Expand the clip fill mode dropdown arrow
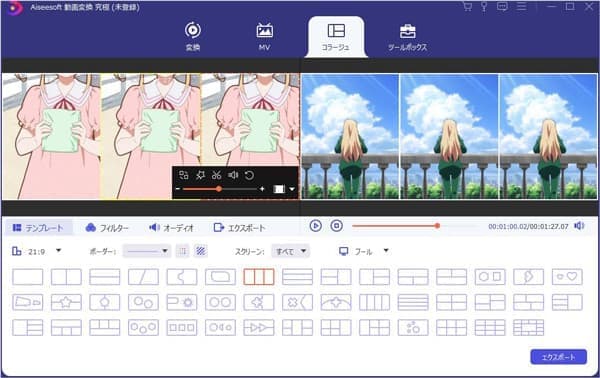This screenshot has width=600, height=378. (292, 189)
